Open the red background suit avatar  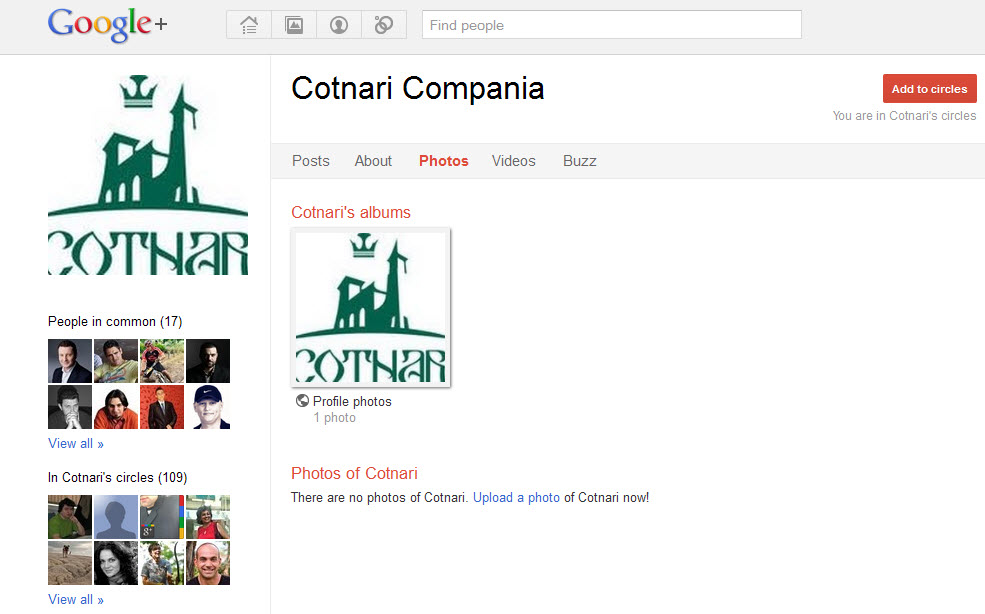[162, 407]
